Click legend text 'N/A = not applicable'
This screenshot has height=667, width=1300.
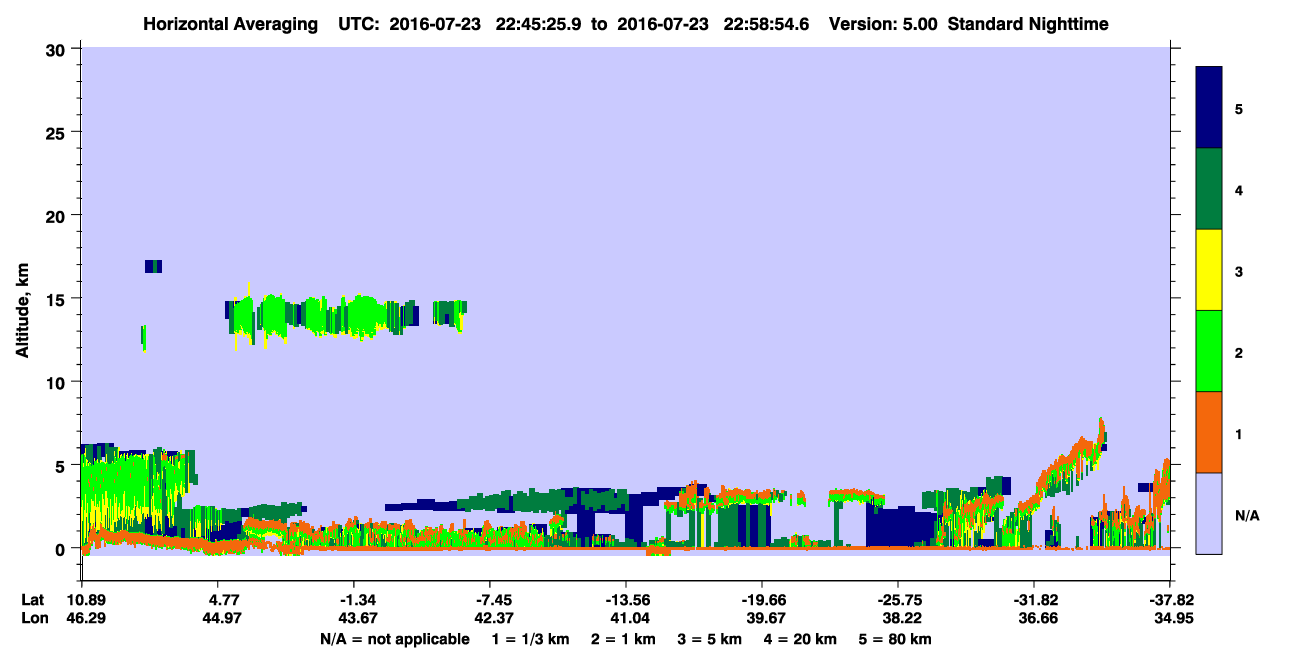(x=394, y=639)
